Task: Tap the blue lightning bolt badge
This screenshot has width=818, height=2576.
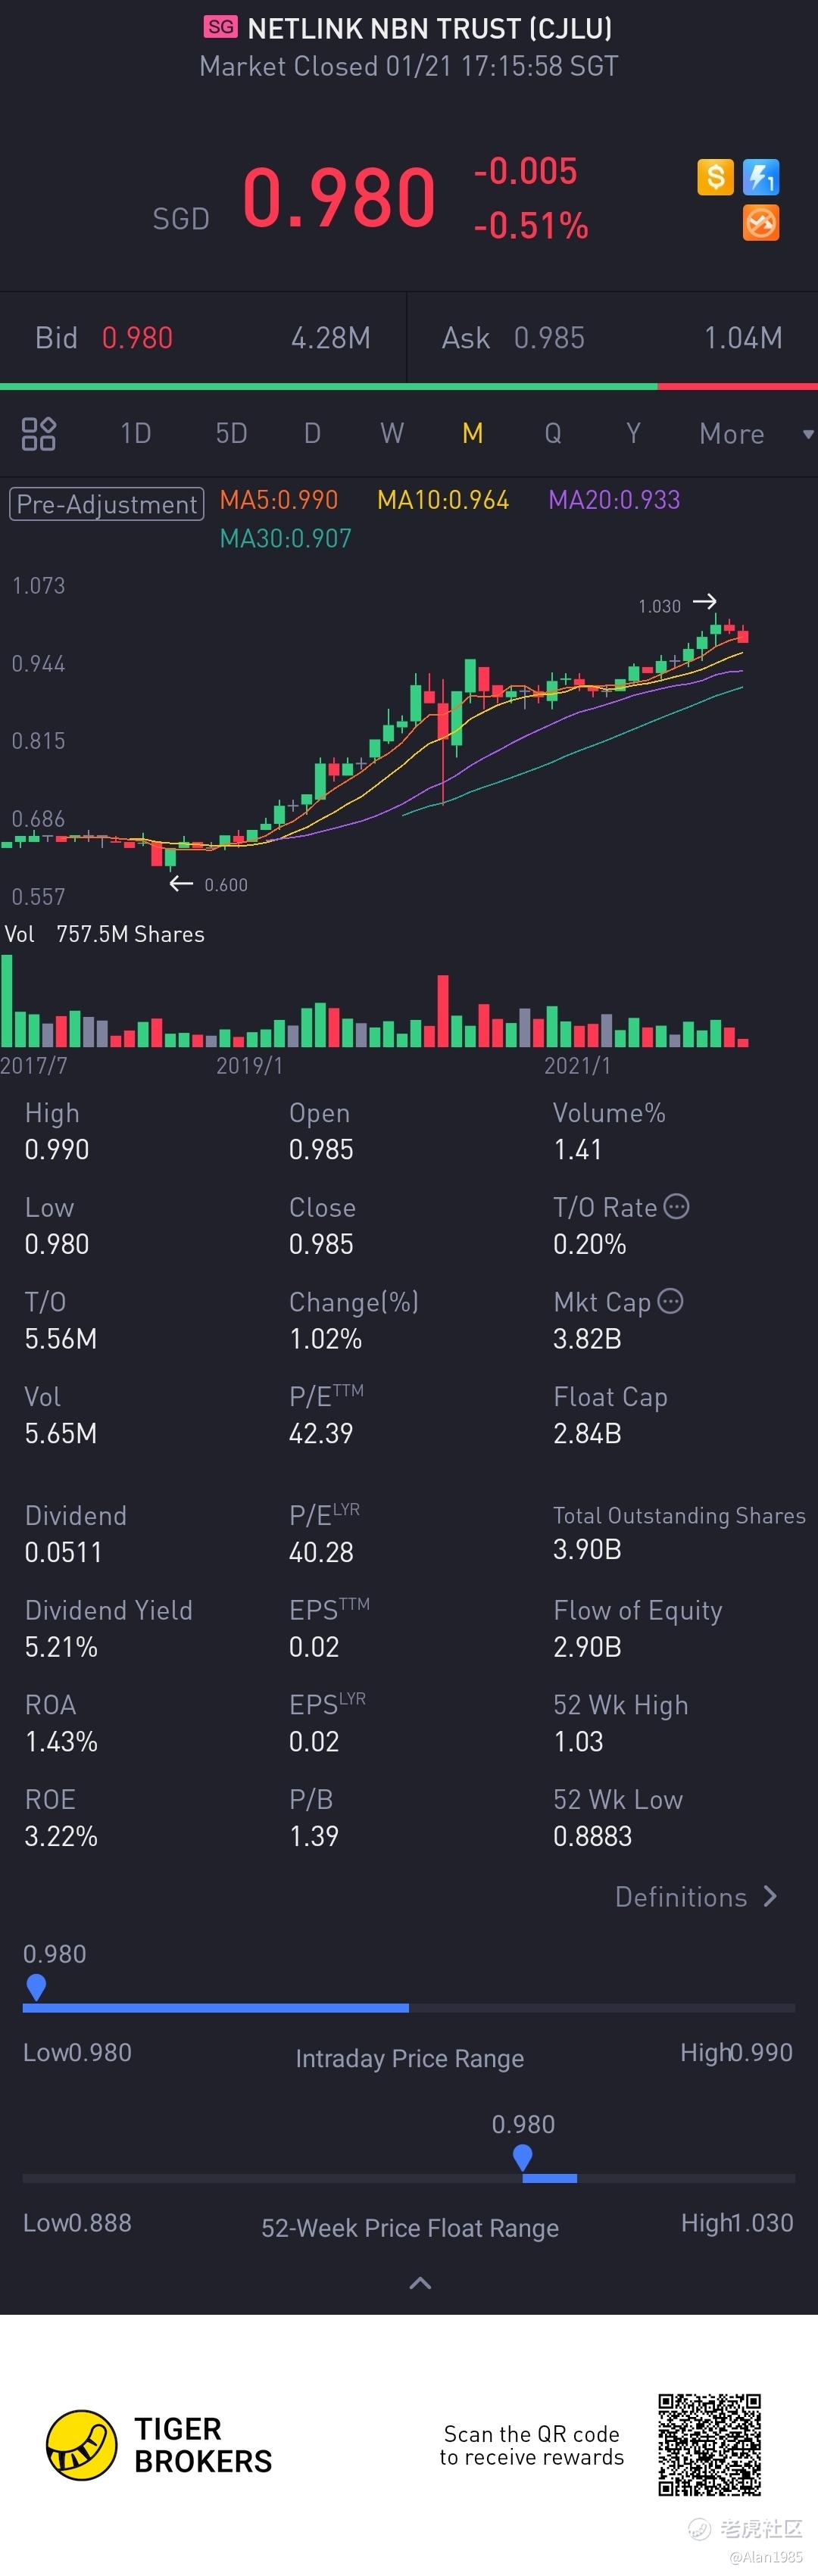Action: tap(761, 178)
